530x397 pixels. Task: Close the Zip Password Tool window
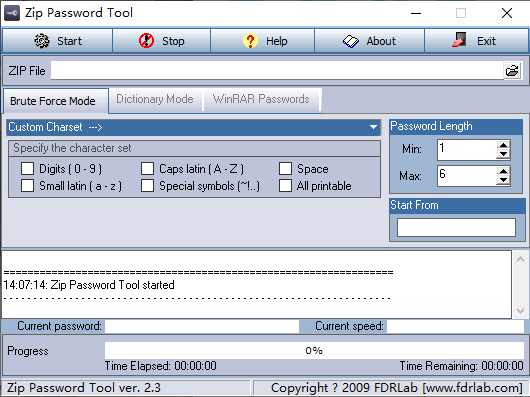507,14
